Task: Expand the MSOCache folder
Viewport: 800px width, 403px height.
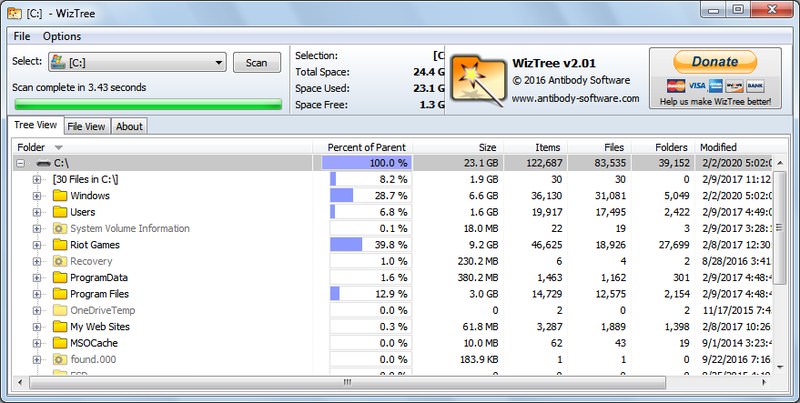Action: 36,343
